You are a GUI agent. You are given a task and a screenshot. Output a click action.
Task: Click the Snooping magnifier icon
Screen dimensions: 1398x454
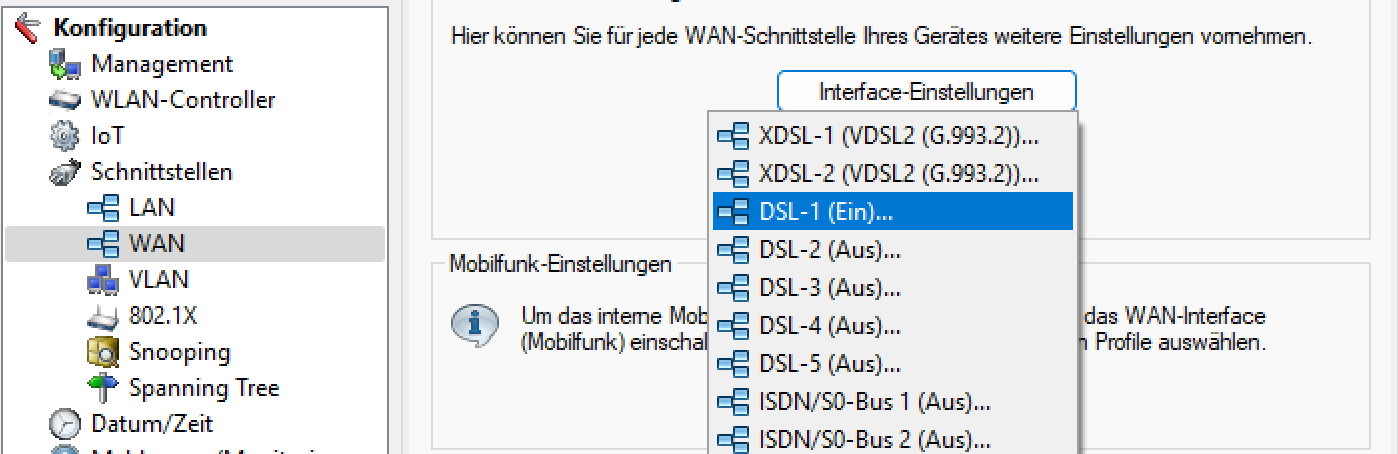click(x=103, y=352)
